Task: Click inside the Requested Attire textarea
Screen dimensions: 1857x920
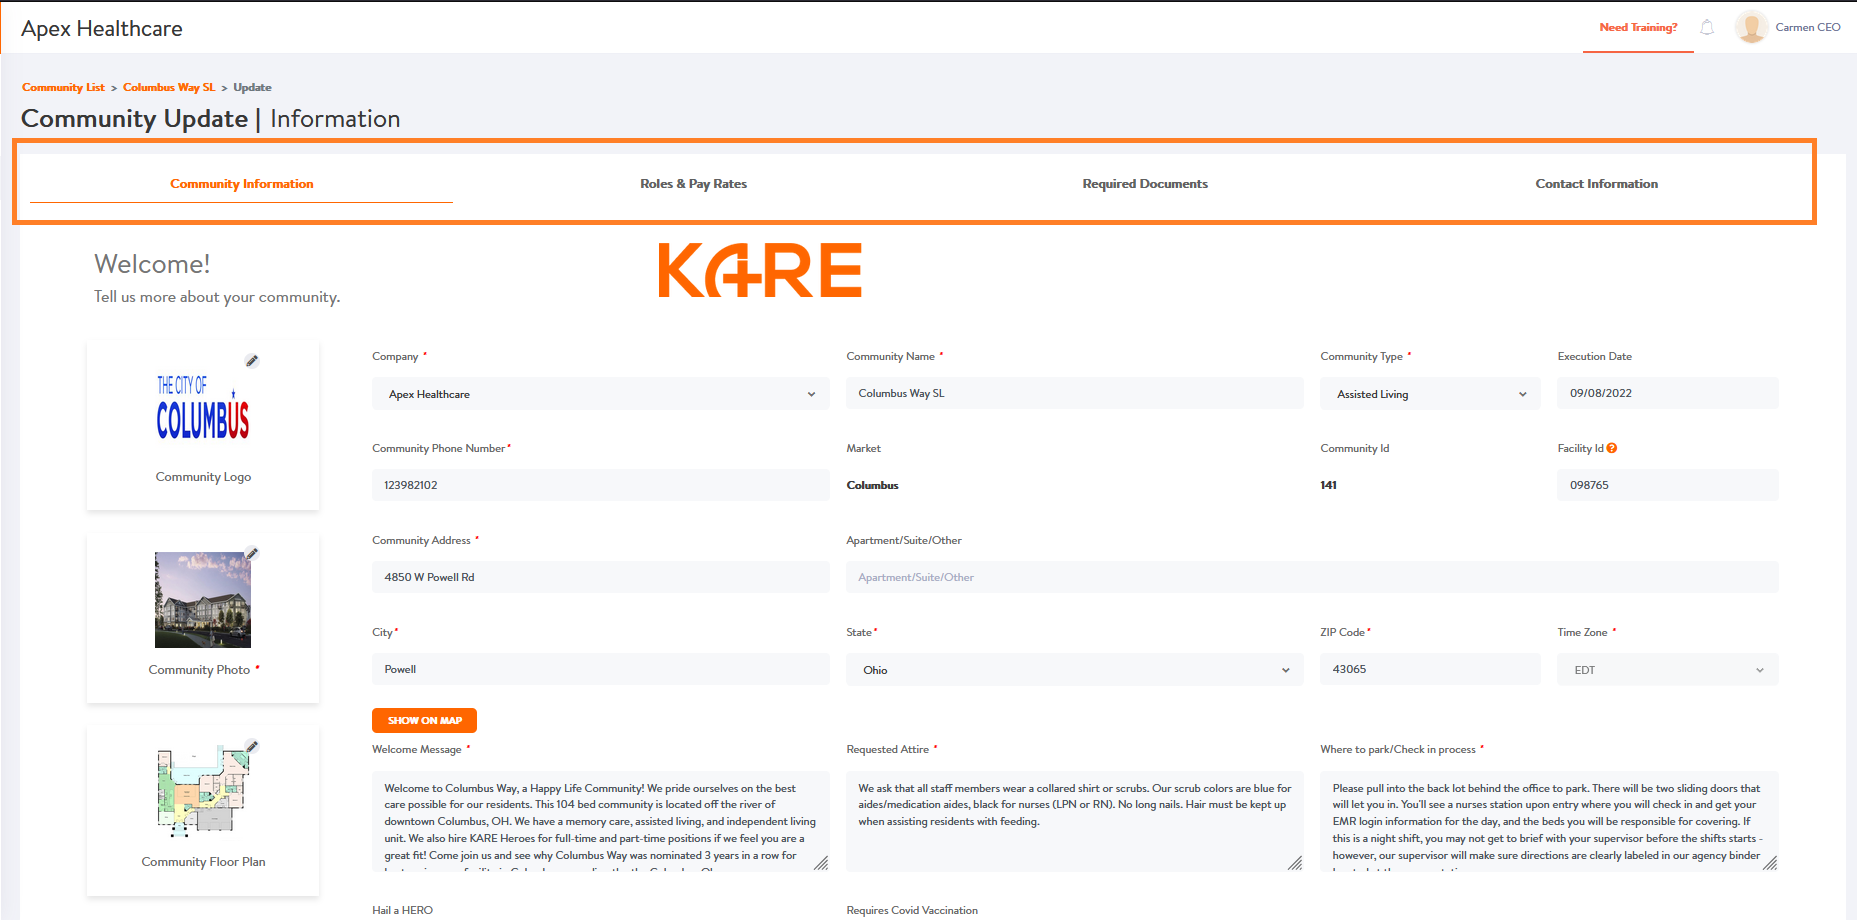Action: point(1075,821)
